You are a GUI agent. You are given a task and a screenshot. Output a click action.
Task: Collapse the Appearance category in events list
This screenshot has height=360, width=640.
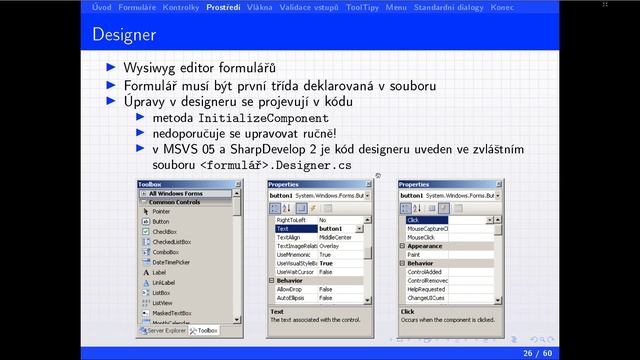click(x=402, y=246)
